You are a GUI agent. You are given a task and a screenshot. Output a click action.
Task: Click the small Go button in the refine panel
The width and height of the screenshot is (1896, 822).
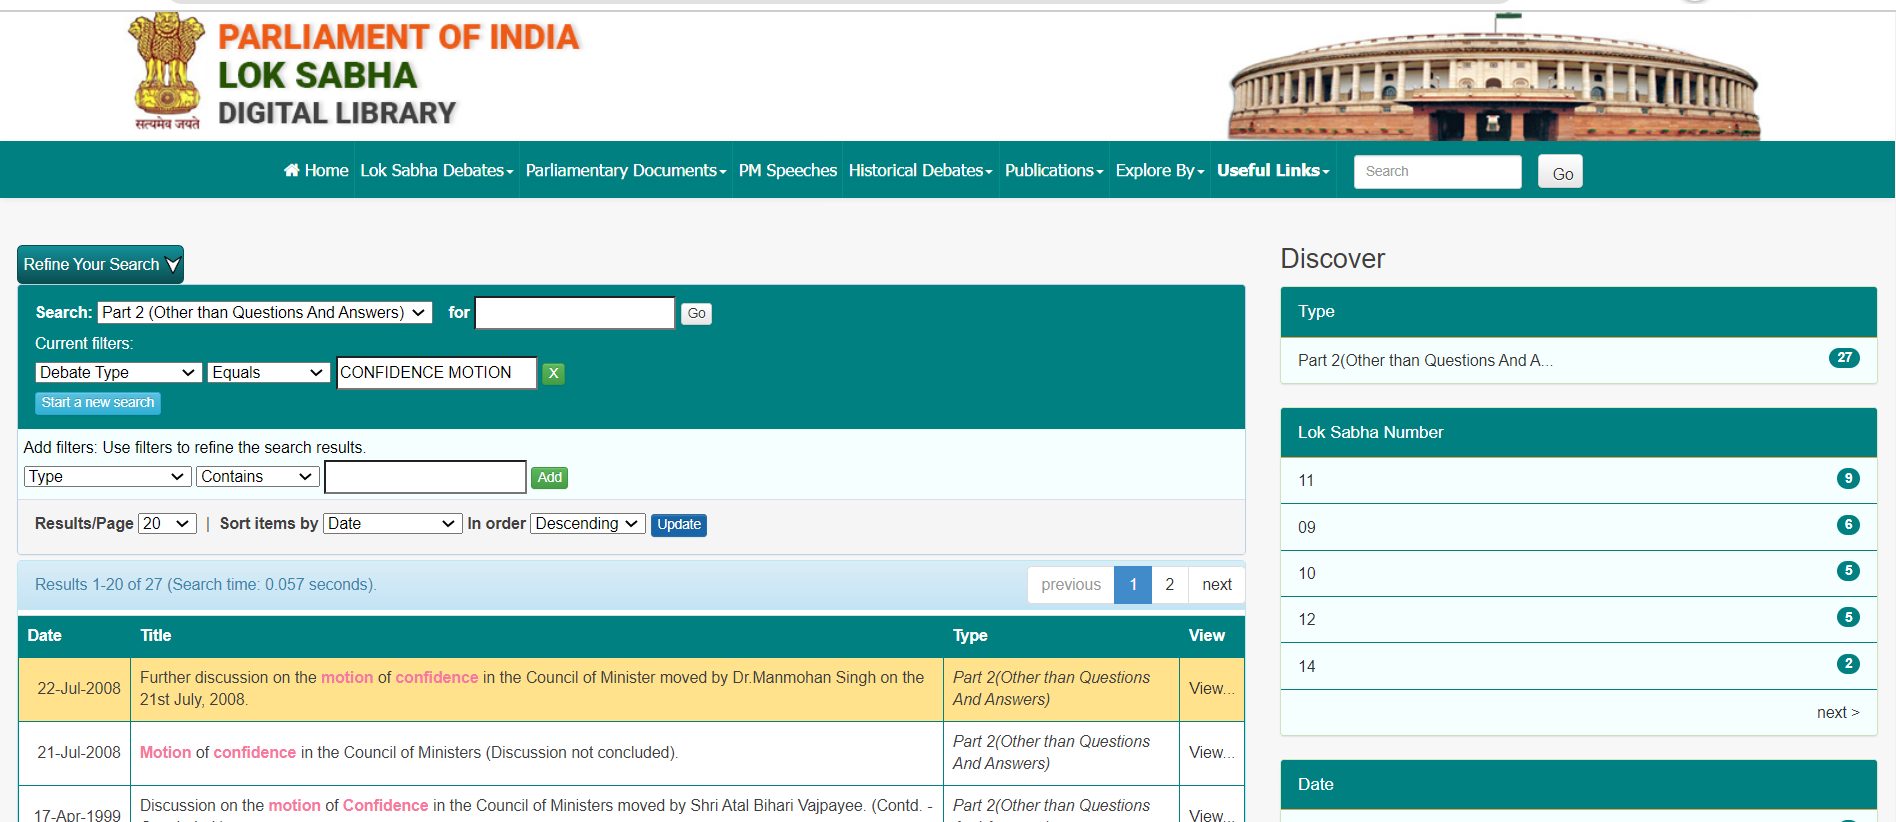[696, 313]
